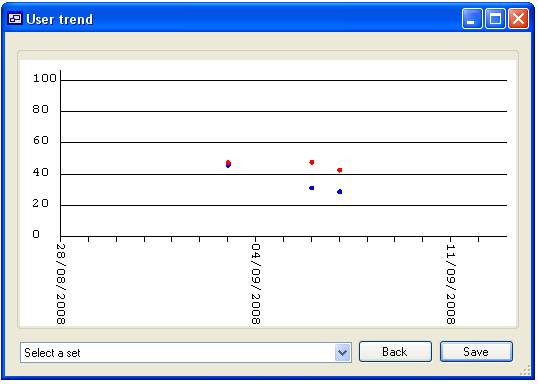Minimize the User trend window
The image size is (538, 384).
[x=472, y=19]
